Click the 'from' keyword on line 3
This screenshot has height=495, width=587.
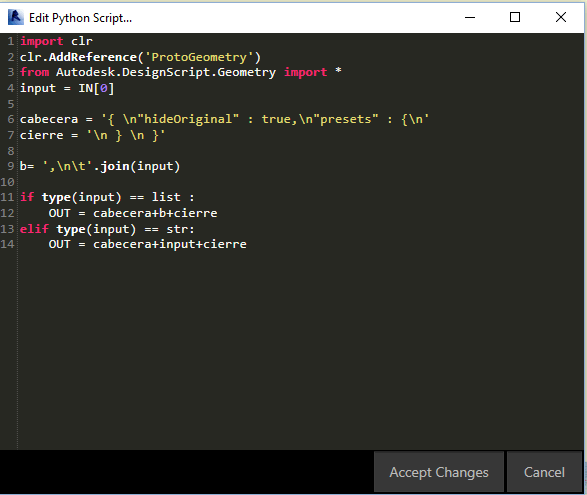[x=34, y=72]
